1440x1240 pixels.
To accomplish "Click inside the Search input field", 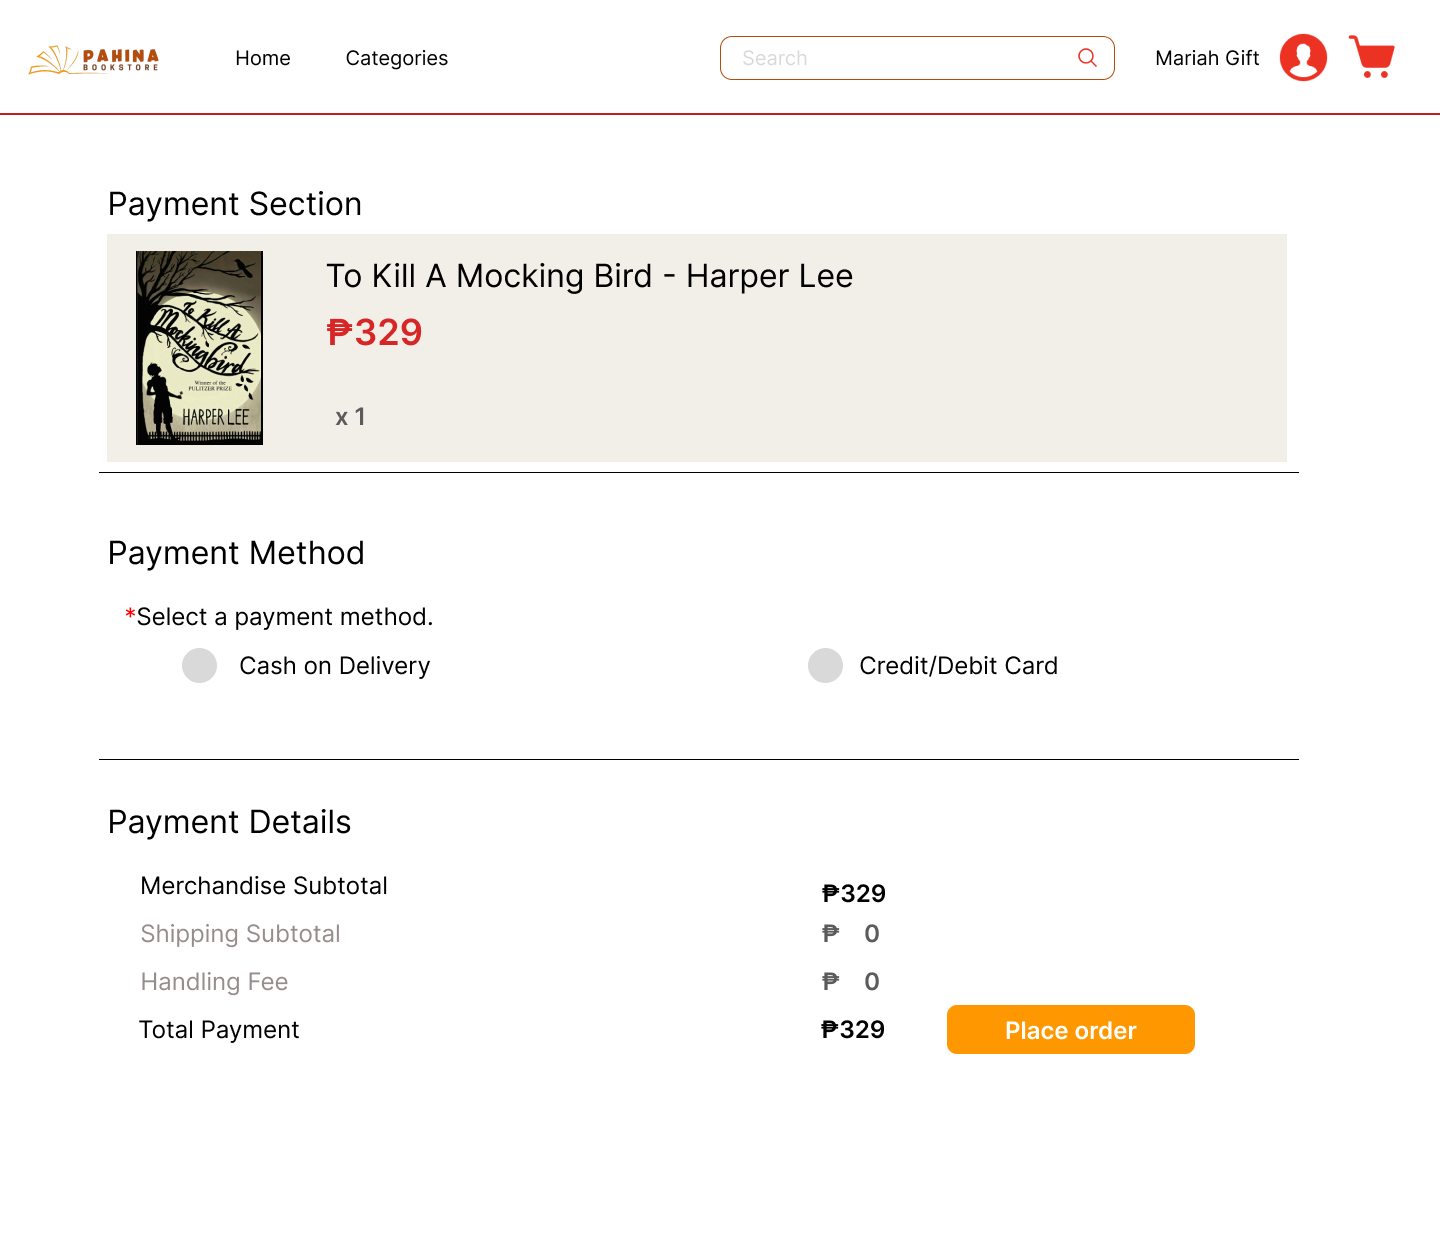I will (917, 58).
